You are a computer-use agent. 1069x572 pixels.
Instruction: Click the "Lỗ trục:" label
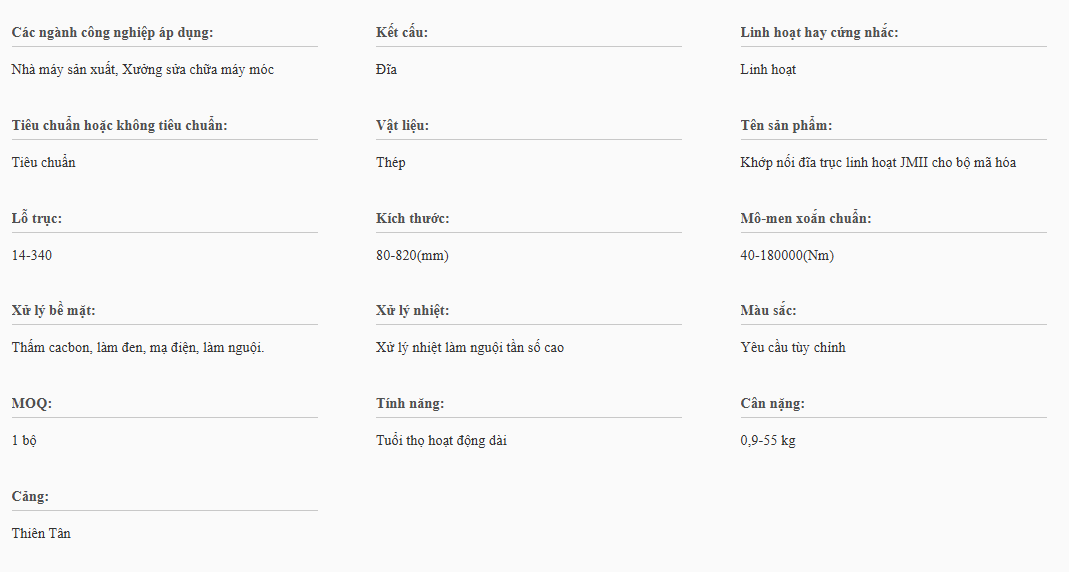pos(37,219)
